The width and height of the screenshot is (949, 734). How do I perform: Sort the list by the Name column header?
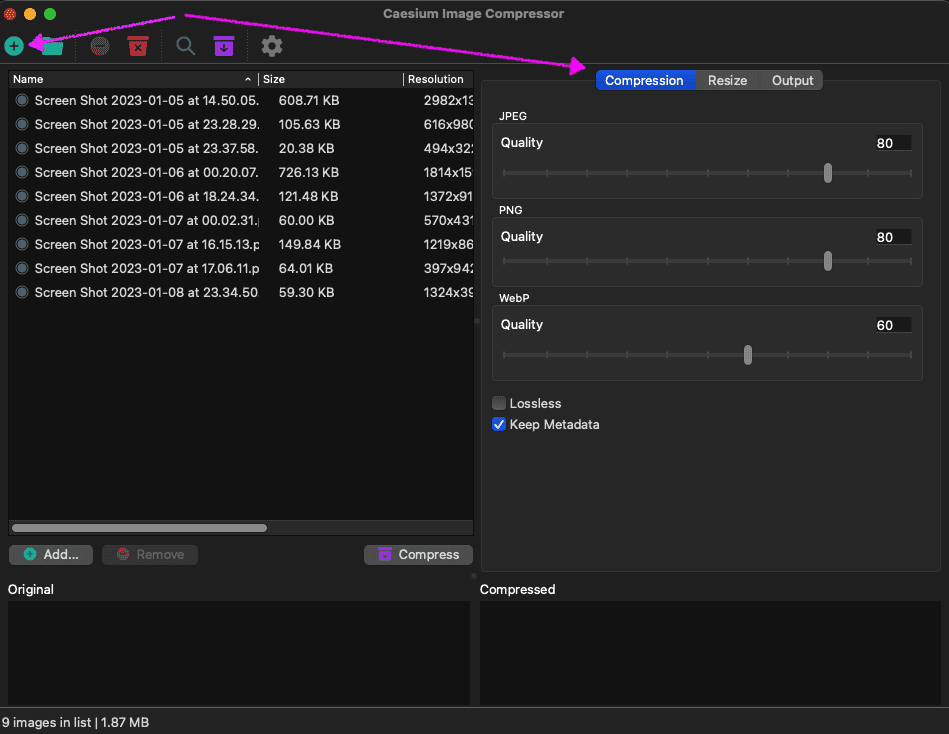click(130, 79)
